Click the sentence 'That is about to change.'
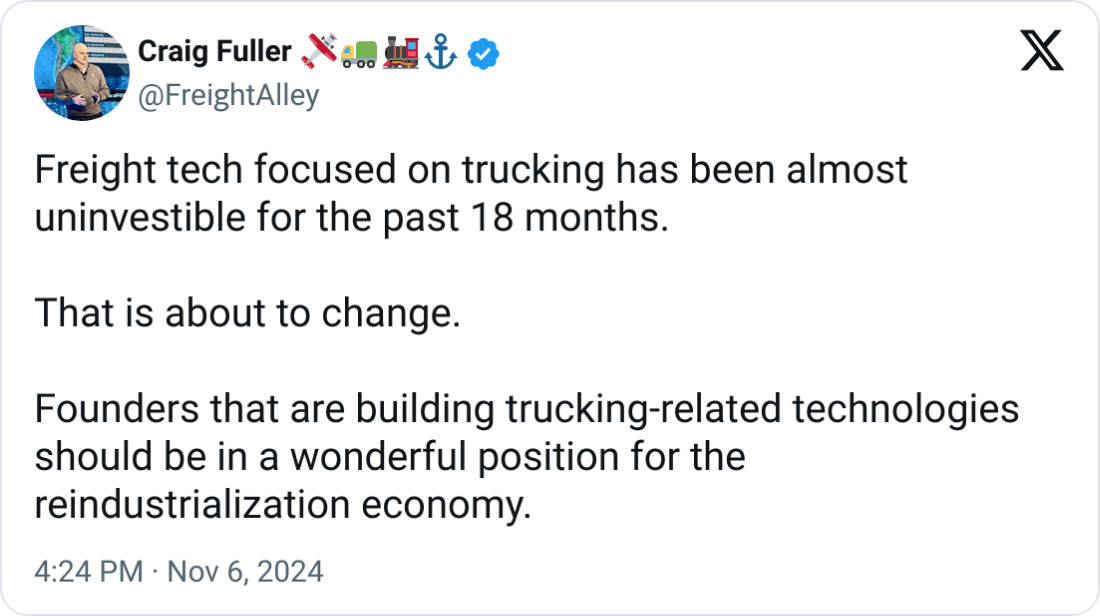Screen dimensions: 1100x616 247,315
